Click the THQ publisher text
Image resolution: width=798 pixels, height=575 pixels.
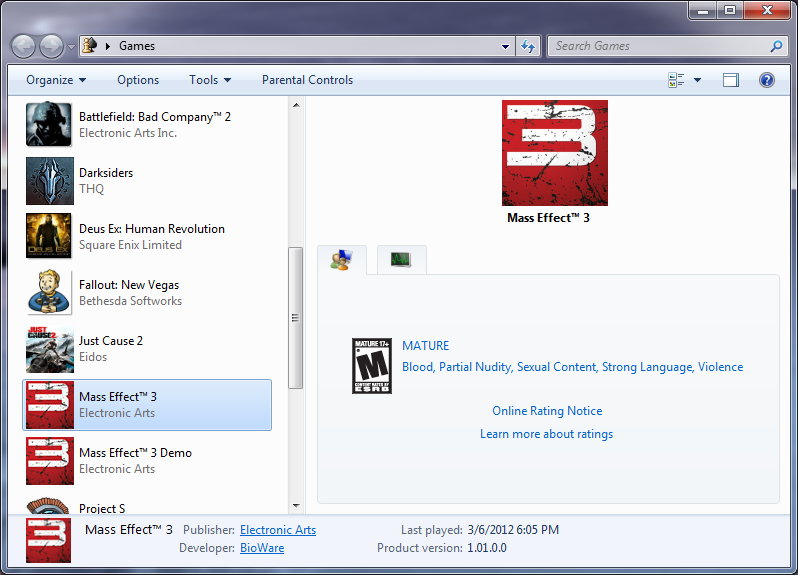pyautogui.click(x=92, y=189)
